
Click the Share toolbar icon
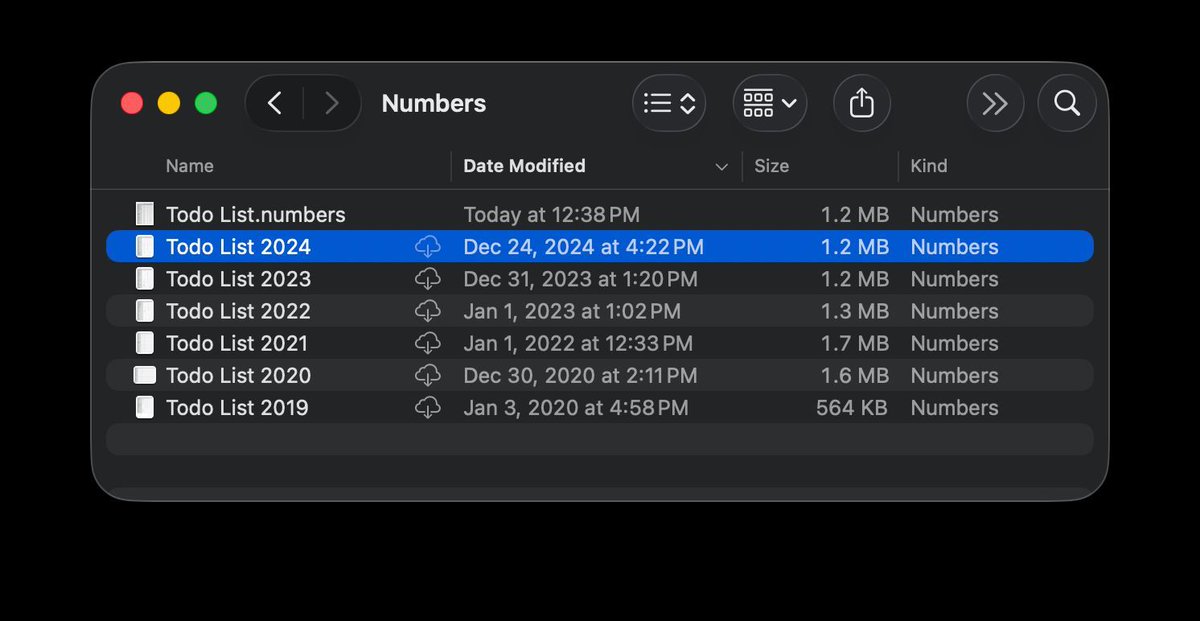[862, 103]
